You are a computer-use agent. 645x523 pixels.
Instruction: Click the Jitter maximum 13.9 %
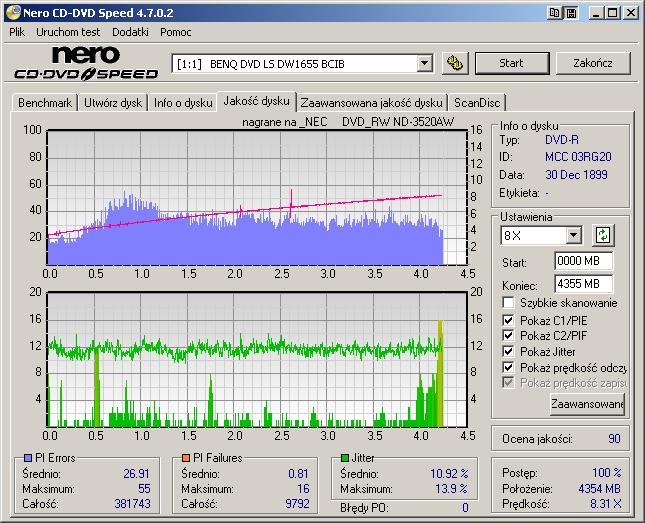pos(451,488)
